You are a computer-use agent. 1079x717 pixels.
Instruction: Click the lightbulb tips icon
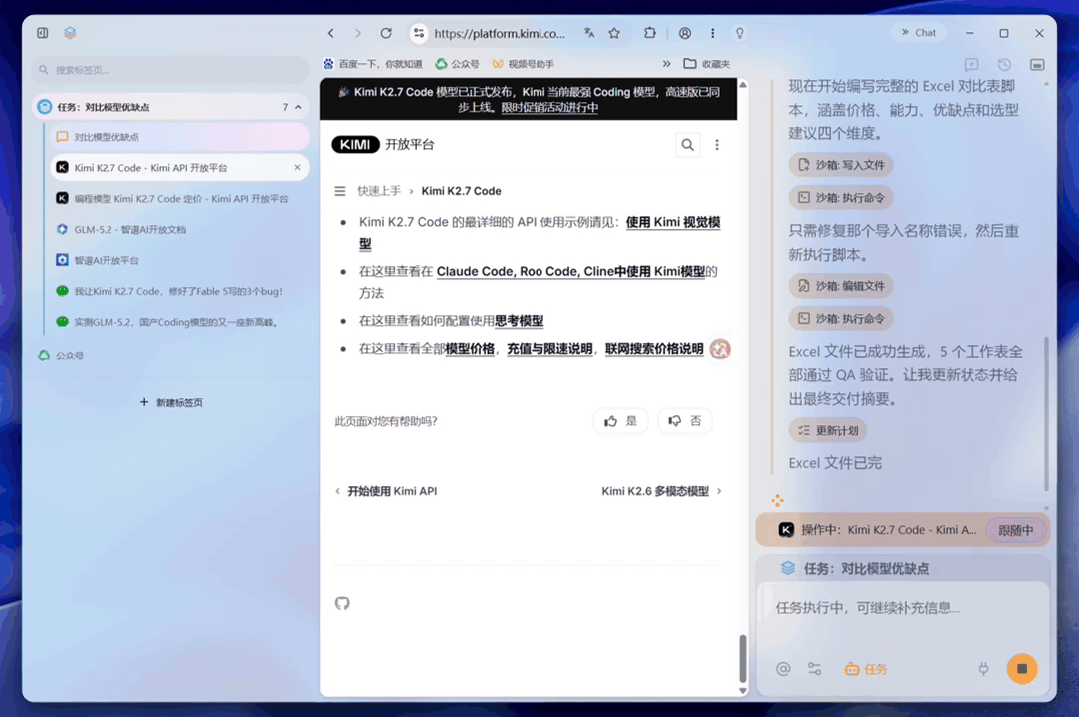coord(740,33)
